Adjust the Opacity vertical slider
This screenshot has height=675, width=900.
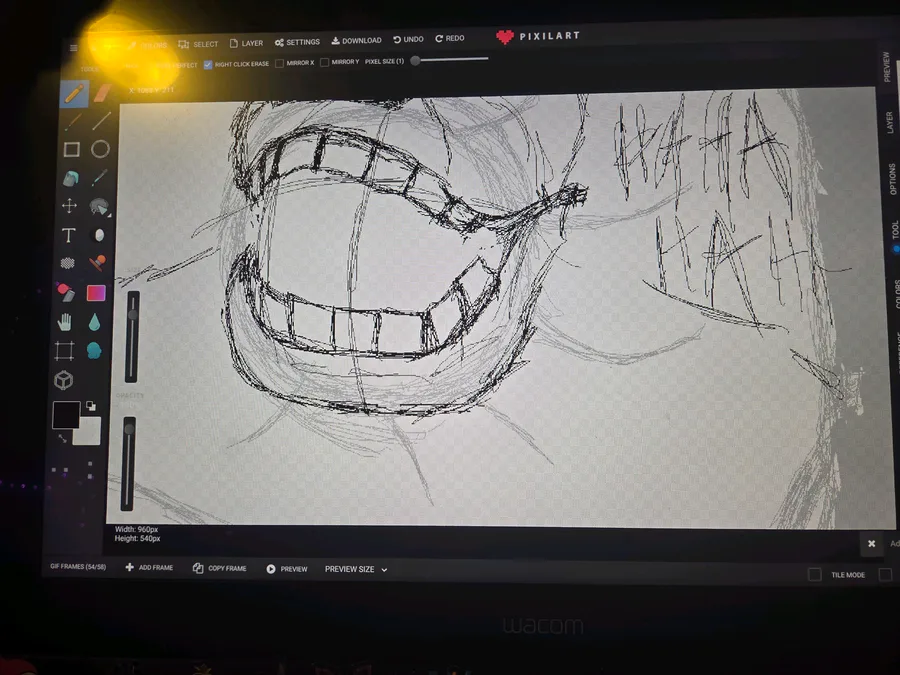pyautogui.click(x=129, y=464)
